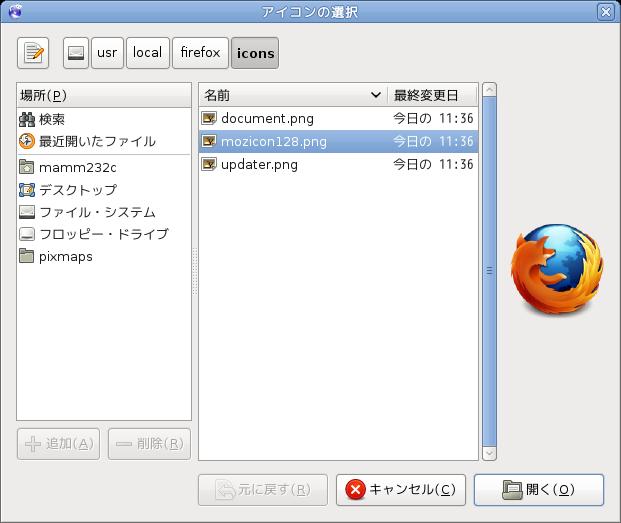621x523 pixels.
Task: Select the mozicon128.png file
Action: pos(339,141)
